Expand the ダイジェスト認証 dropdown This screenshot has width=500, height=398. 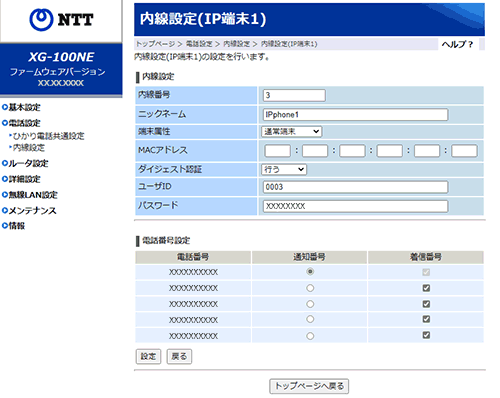(x=284, y=170)
